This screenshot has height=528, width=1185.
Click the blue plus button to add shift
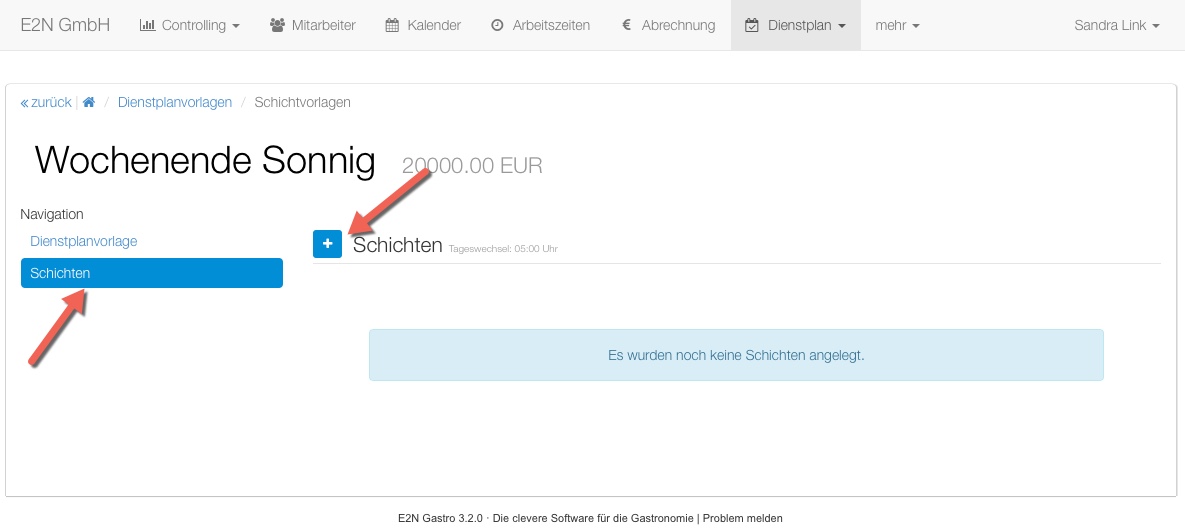pos(327,244)
